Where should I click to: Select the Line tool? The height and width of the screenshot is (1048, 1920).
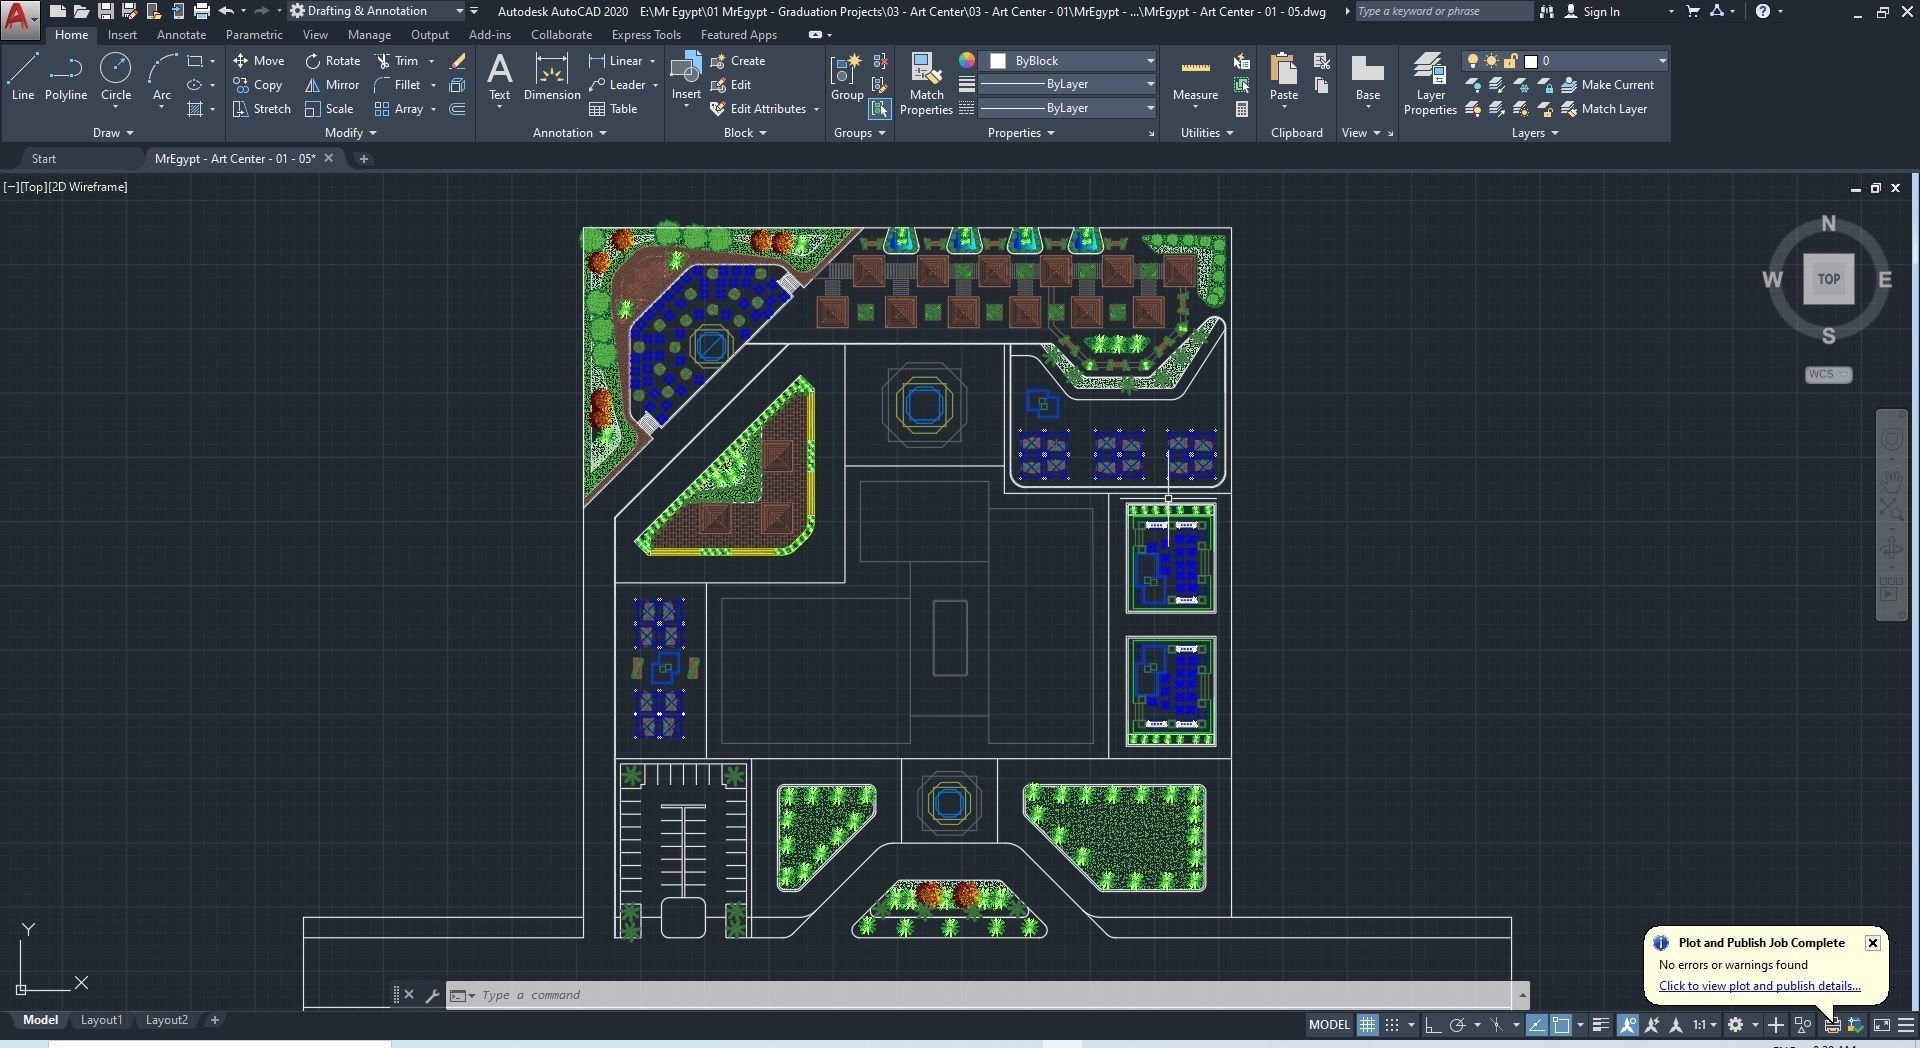(x=23, y=78)
